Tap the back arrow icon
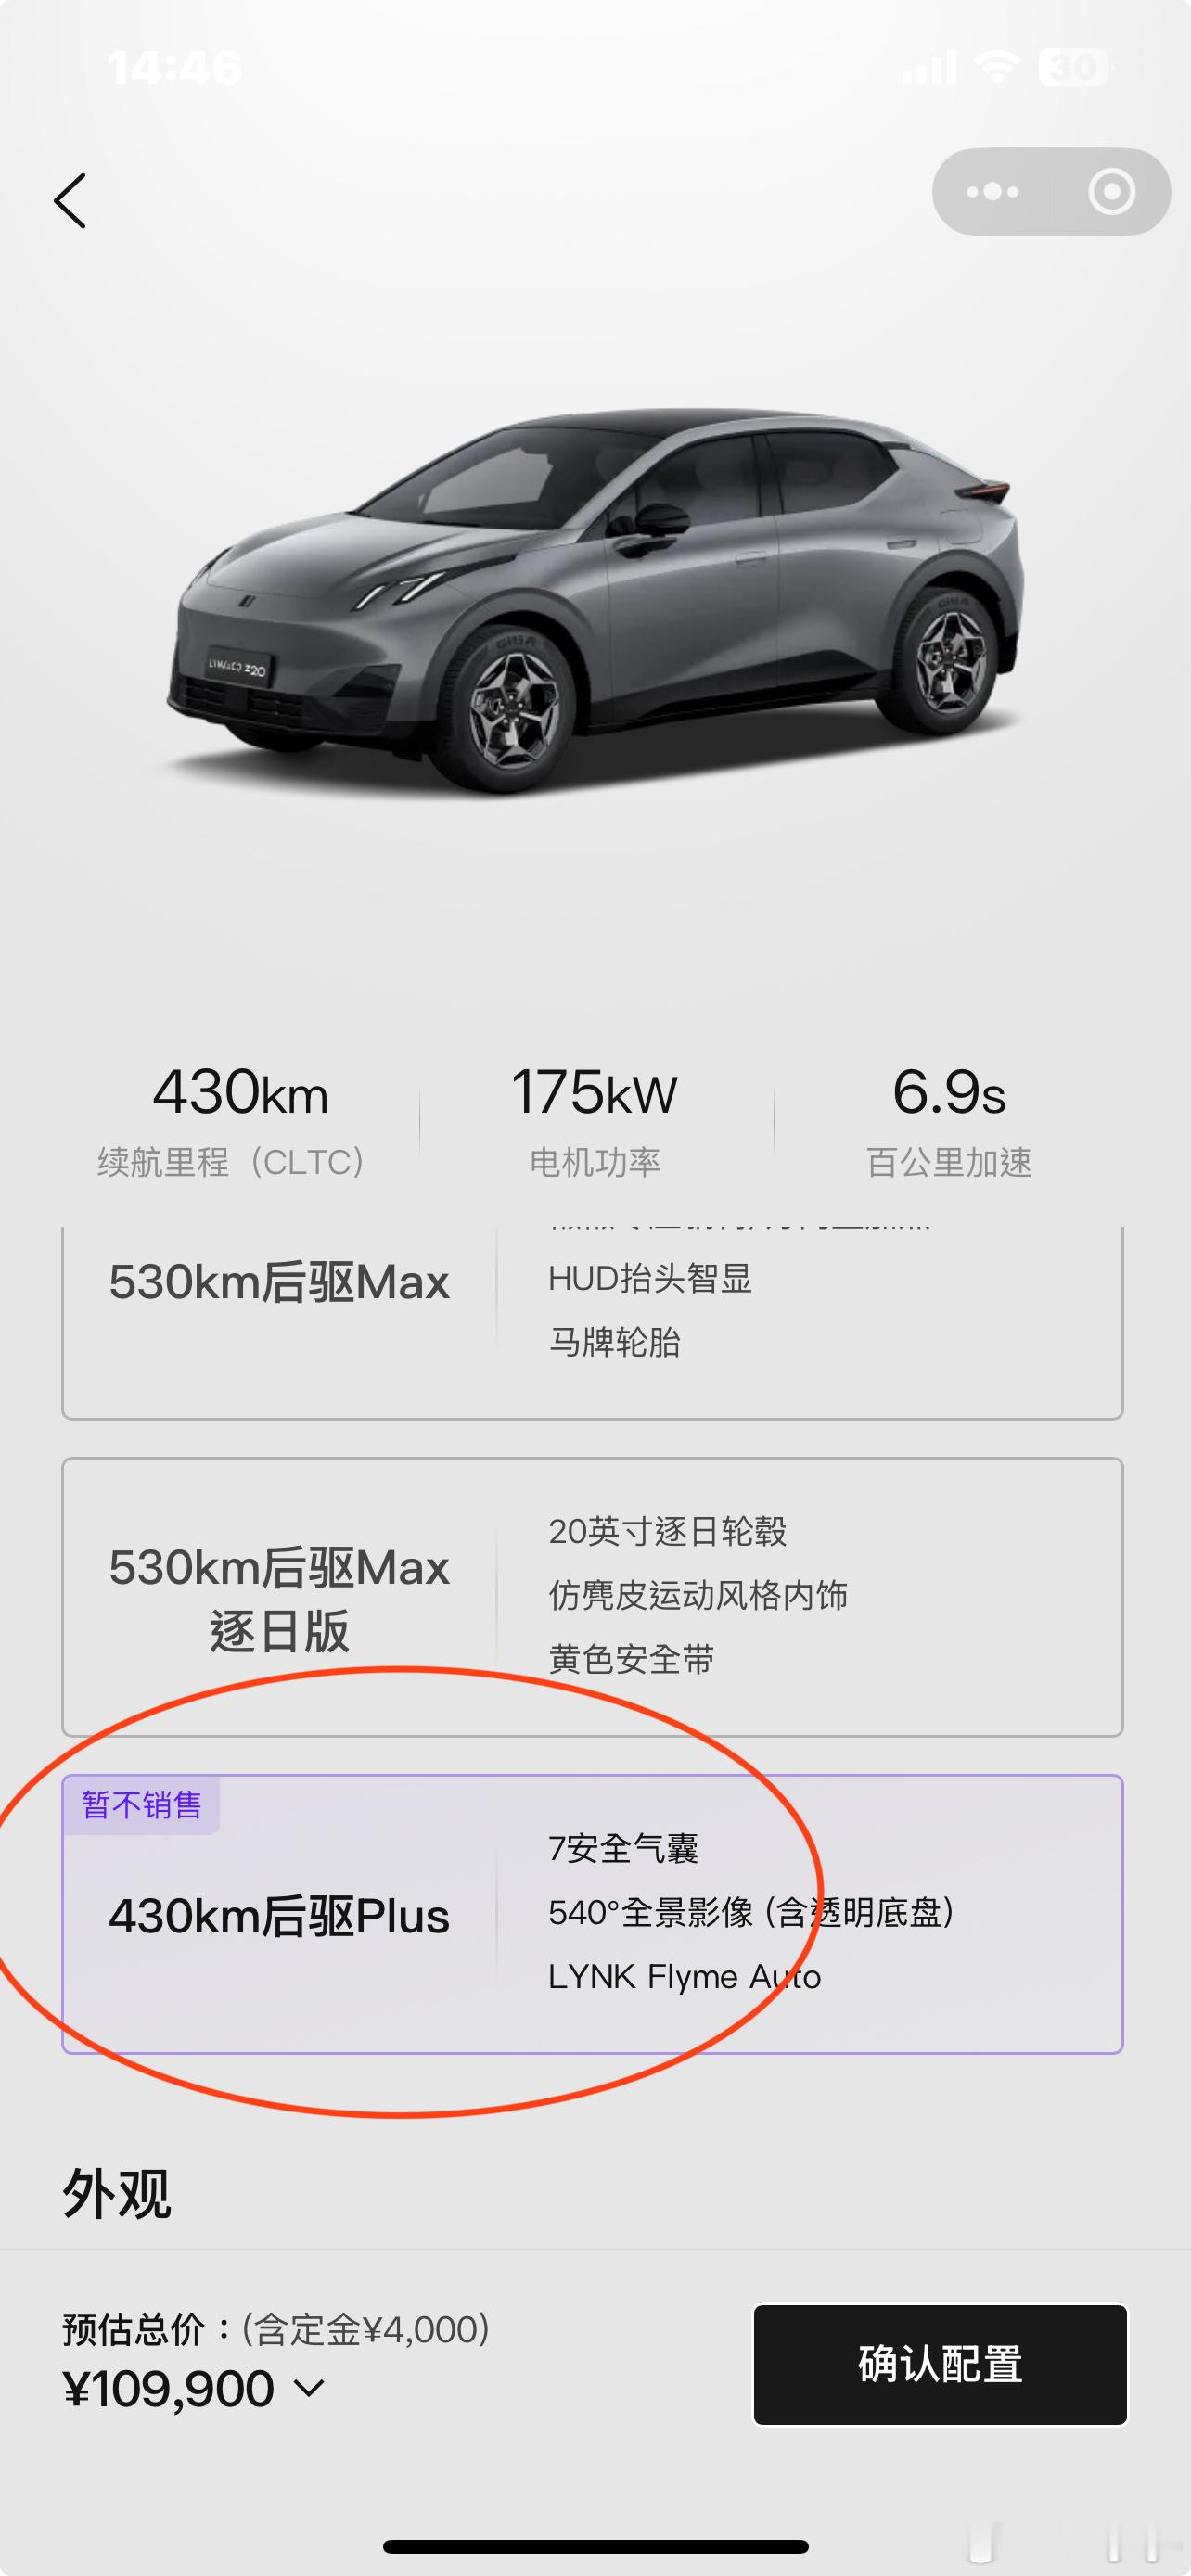This screenshot has width=1191, height=2576. click(70, 201)
